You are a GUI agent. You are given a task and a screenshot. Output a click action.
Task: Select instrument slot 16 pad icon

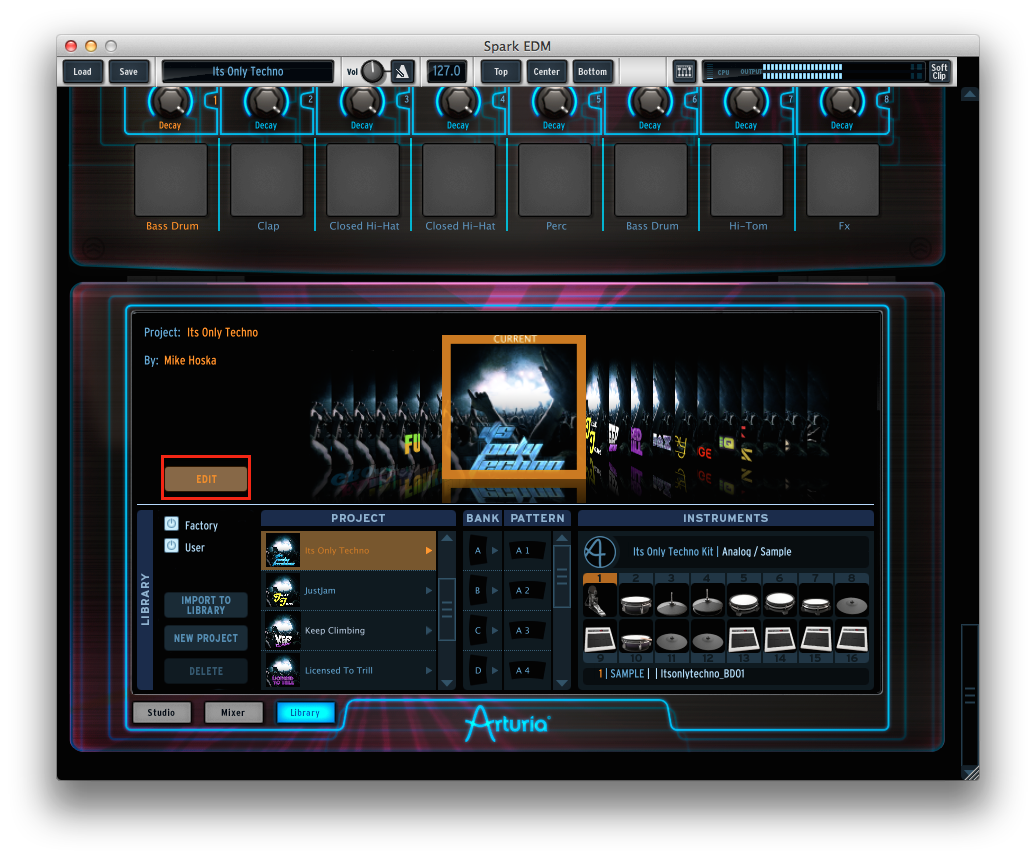[x=852, y=638]
